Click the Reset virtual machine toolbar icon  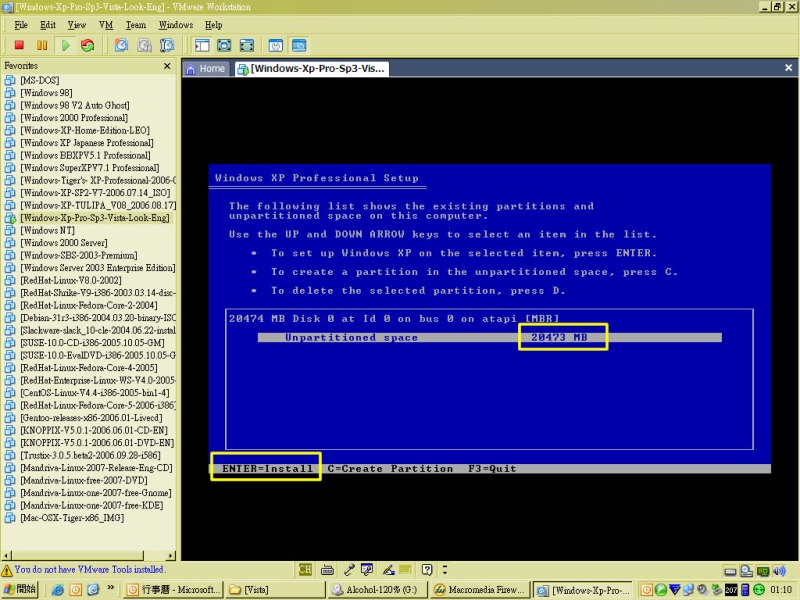pos(88,45)
